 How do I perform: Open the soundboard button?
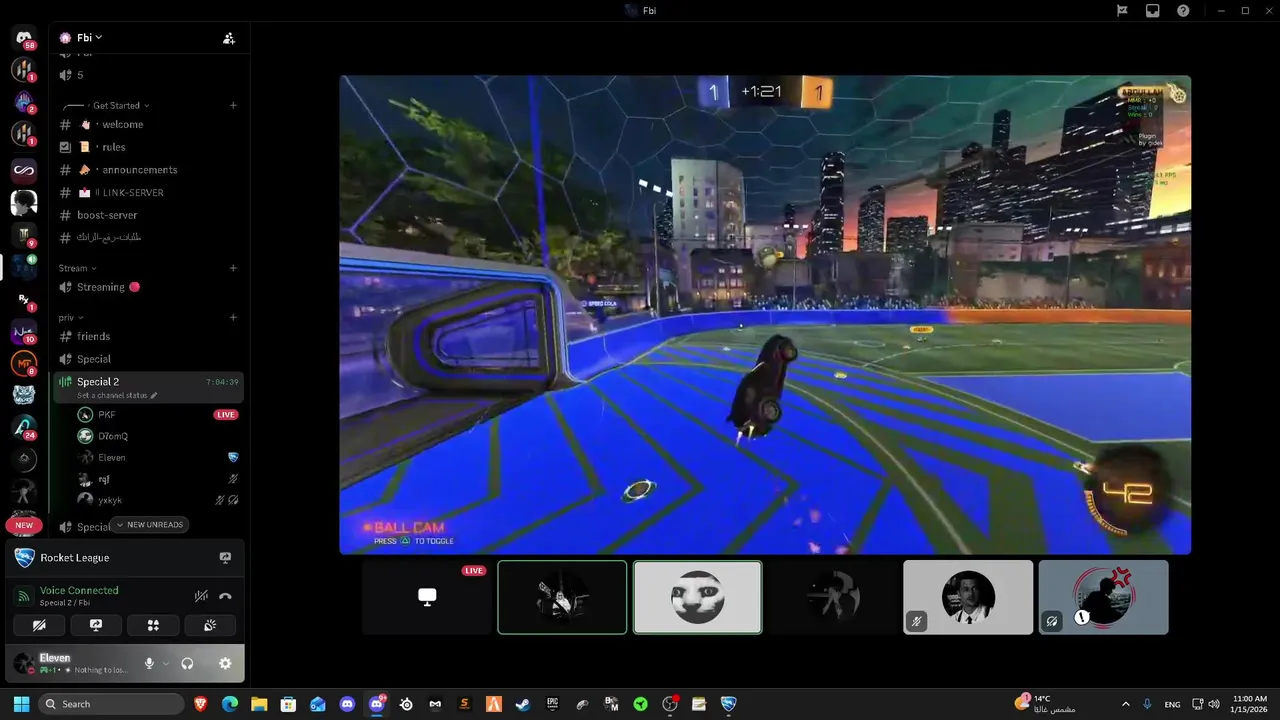point(210,625)
